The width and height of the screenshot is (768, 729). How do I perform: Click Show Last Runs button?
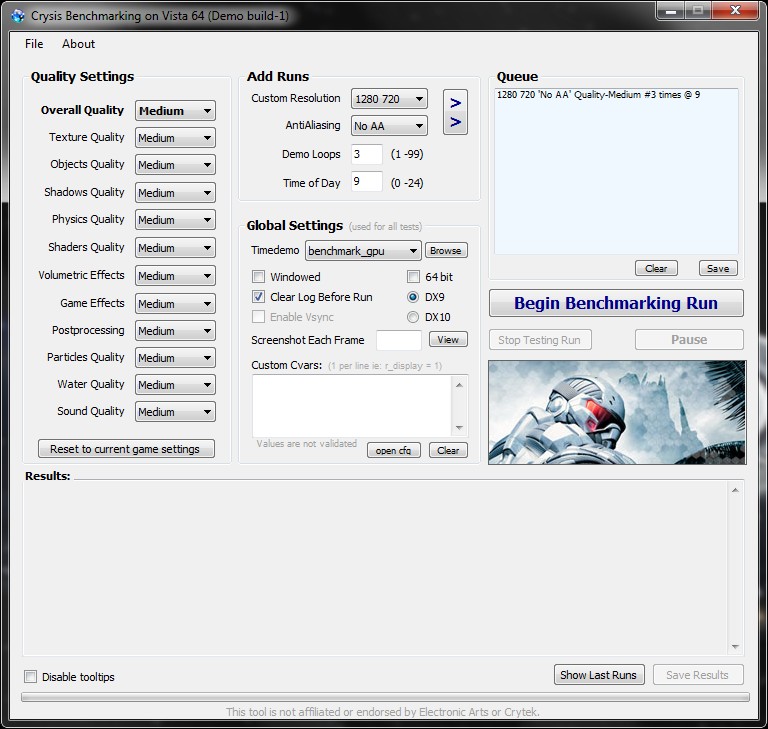(599, 675)
